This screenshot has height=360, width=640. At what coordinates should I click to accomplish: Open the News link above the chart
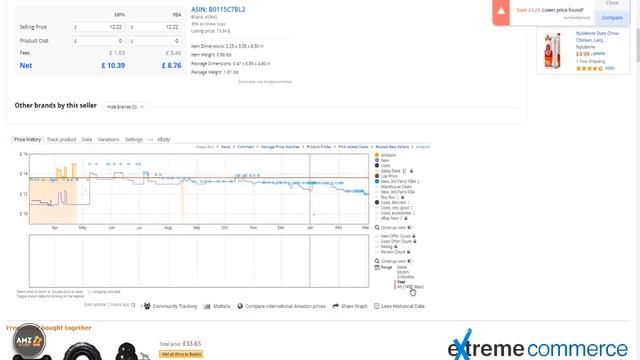[226, 147]
